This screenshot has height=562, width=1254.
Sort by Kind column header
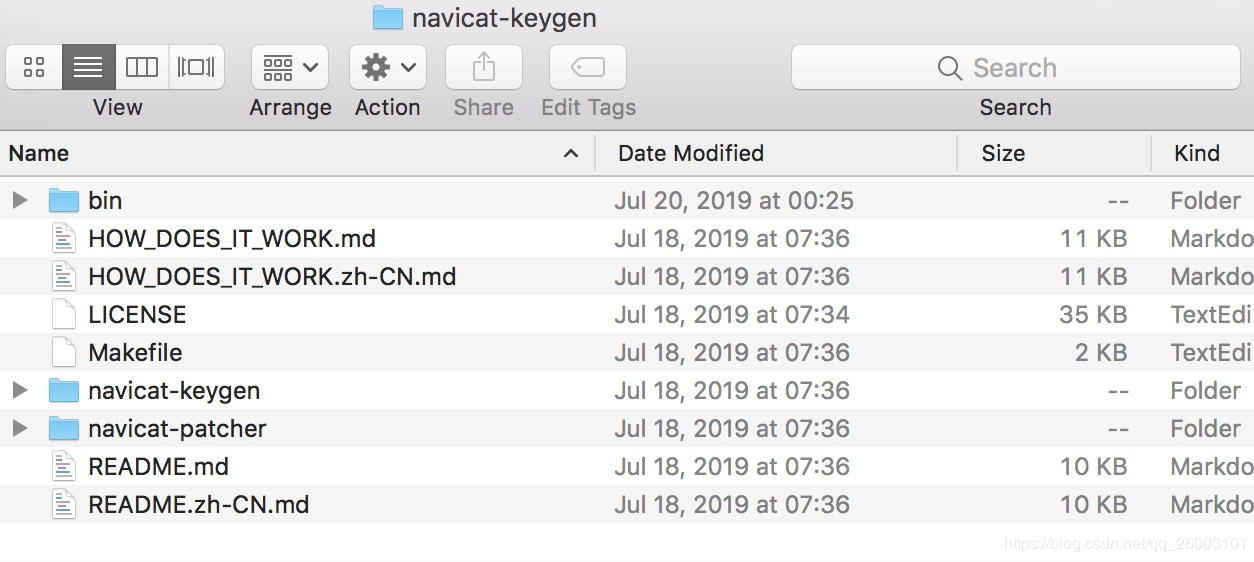tap(1203, 153)
